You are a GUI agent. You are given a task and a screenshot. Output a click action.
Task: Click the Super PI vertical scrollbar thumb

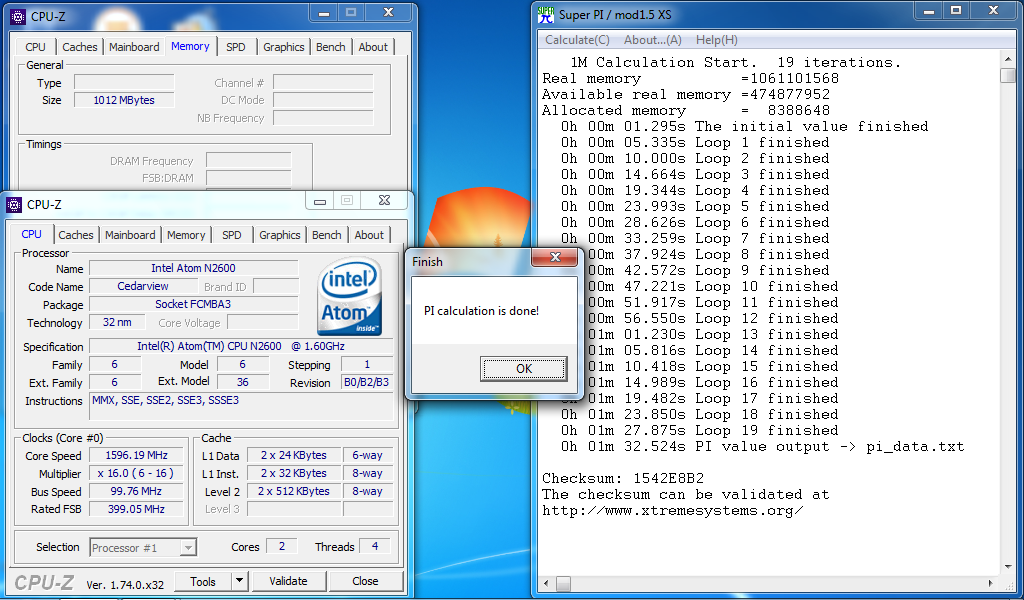point(1008,74)
